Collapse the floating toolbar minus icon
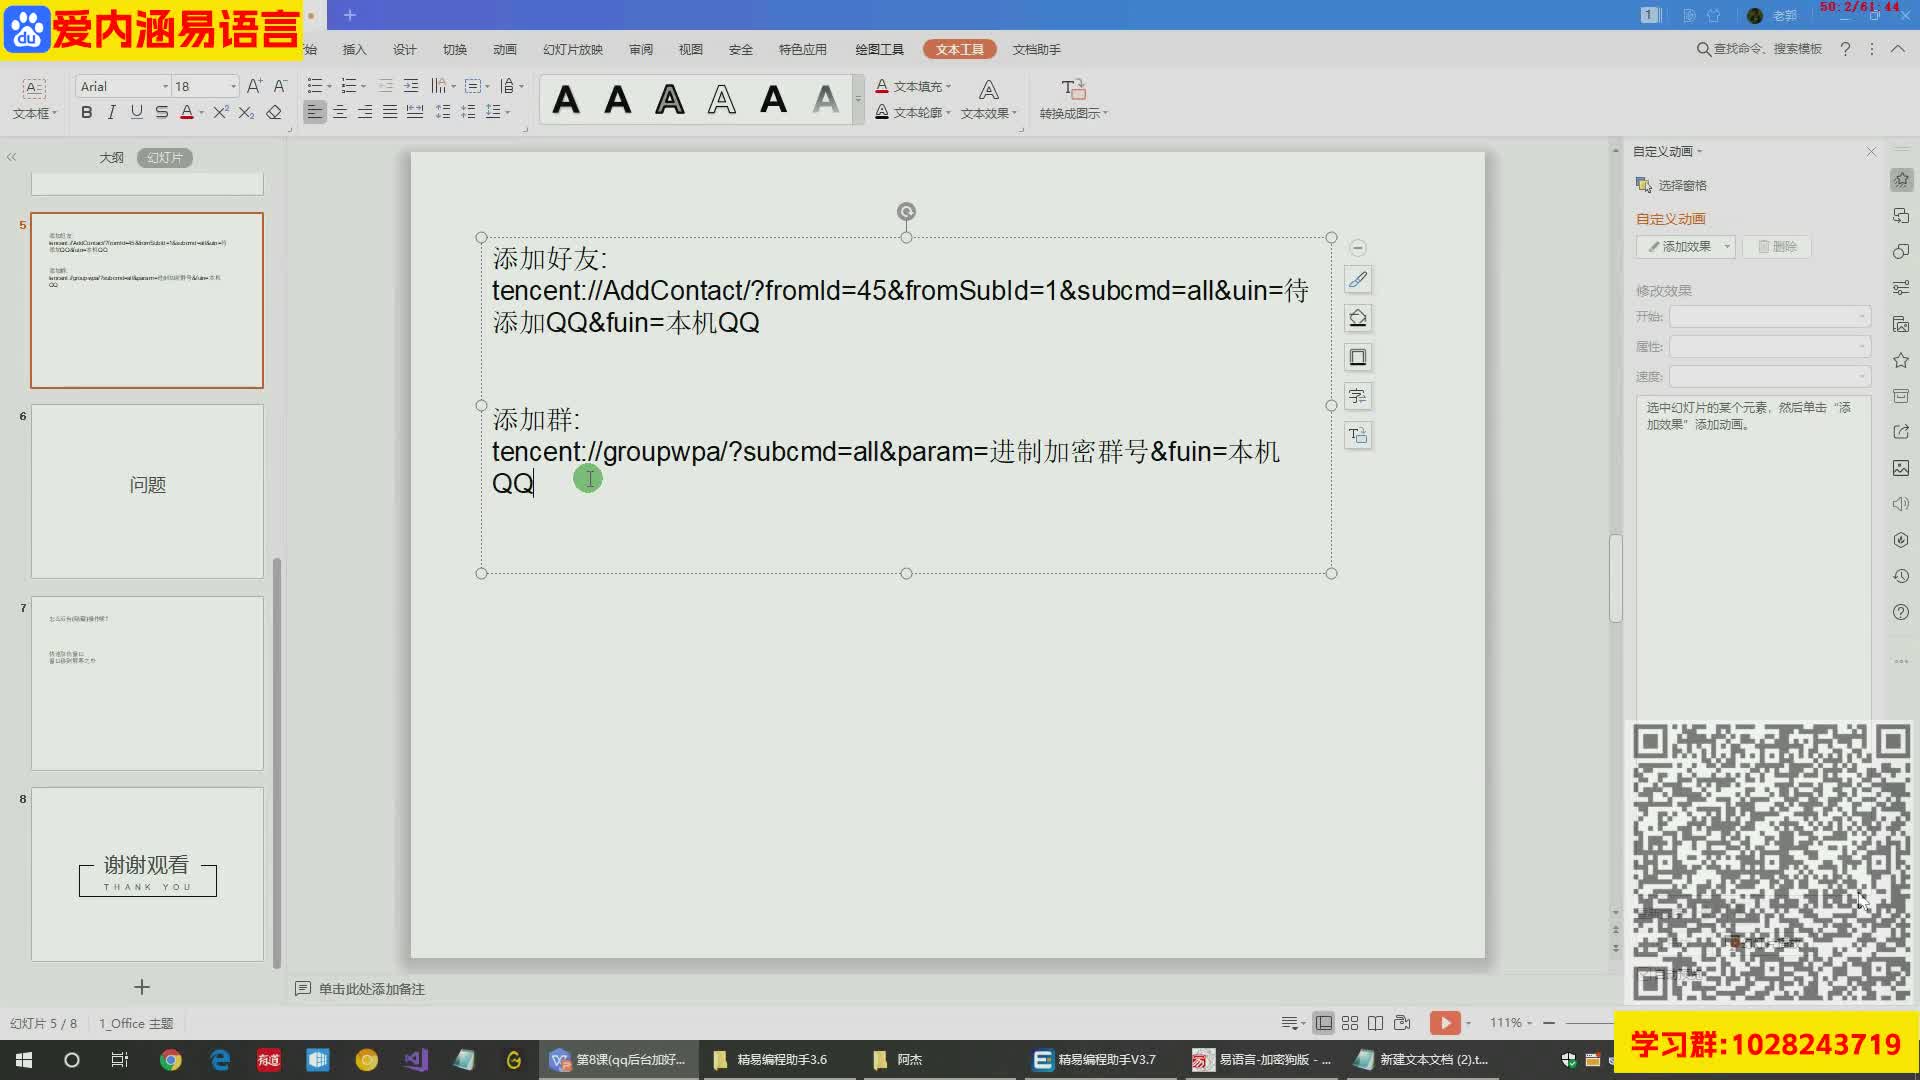1920x1080 pixels. [1358, 248]
